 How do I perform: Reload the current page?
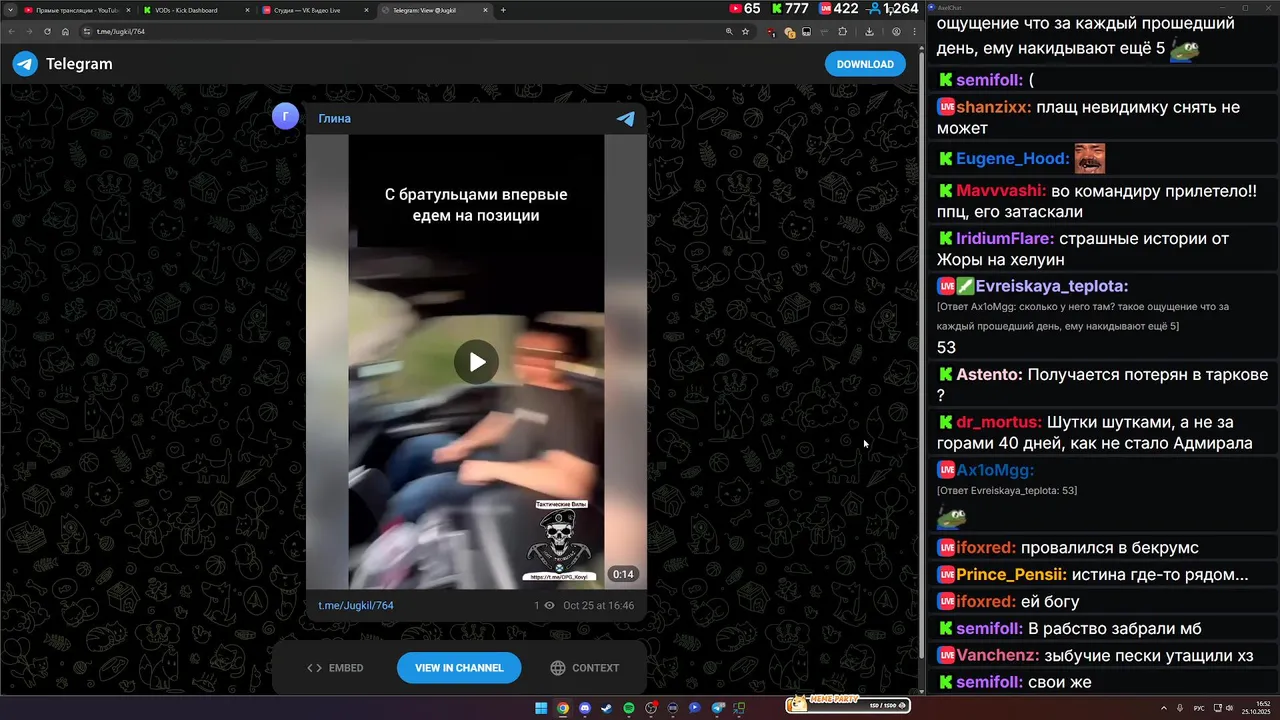click(x=47, y=31)
